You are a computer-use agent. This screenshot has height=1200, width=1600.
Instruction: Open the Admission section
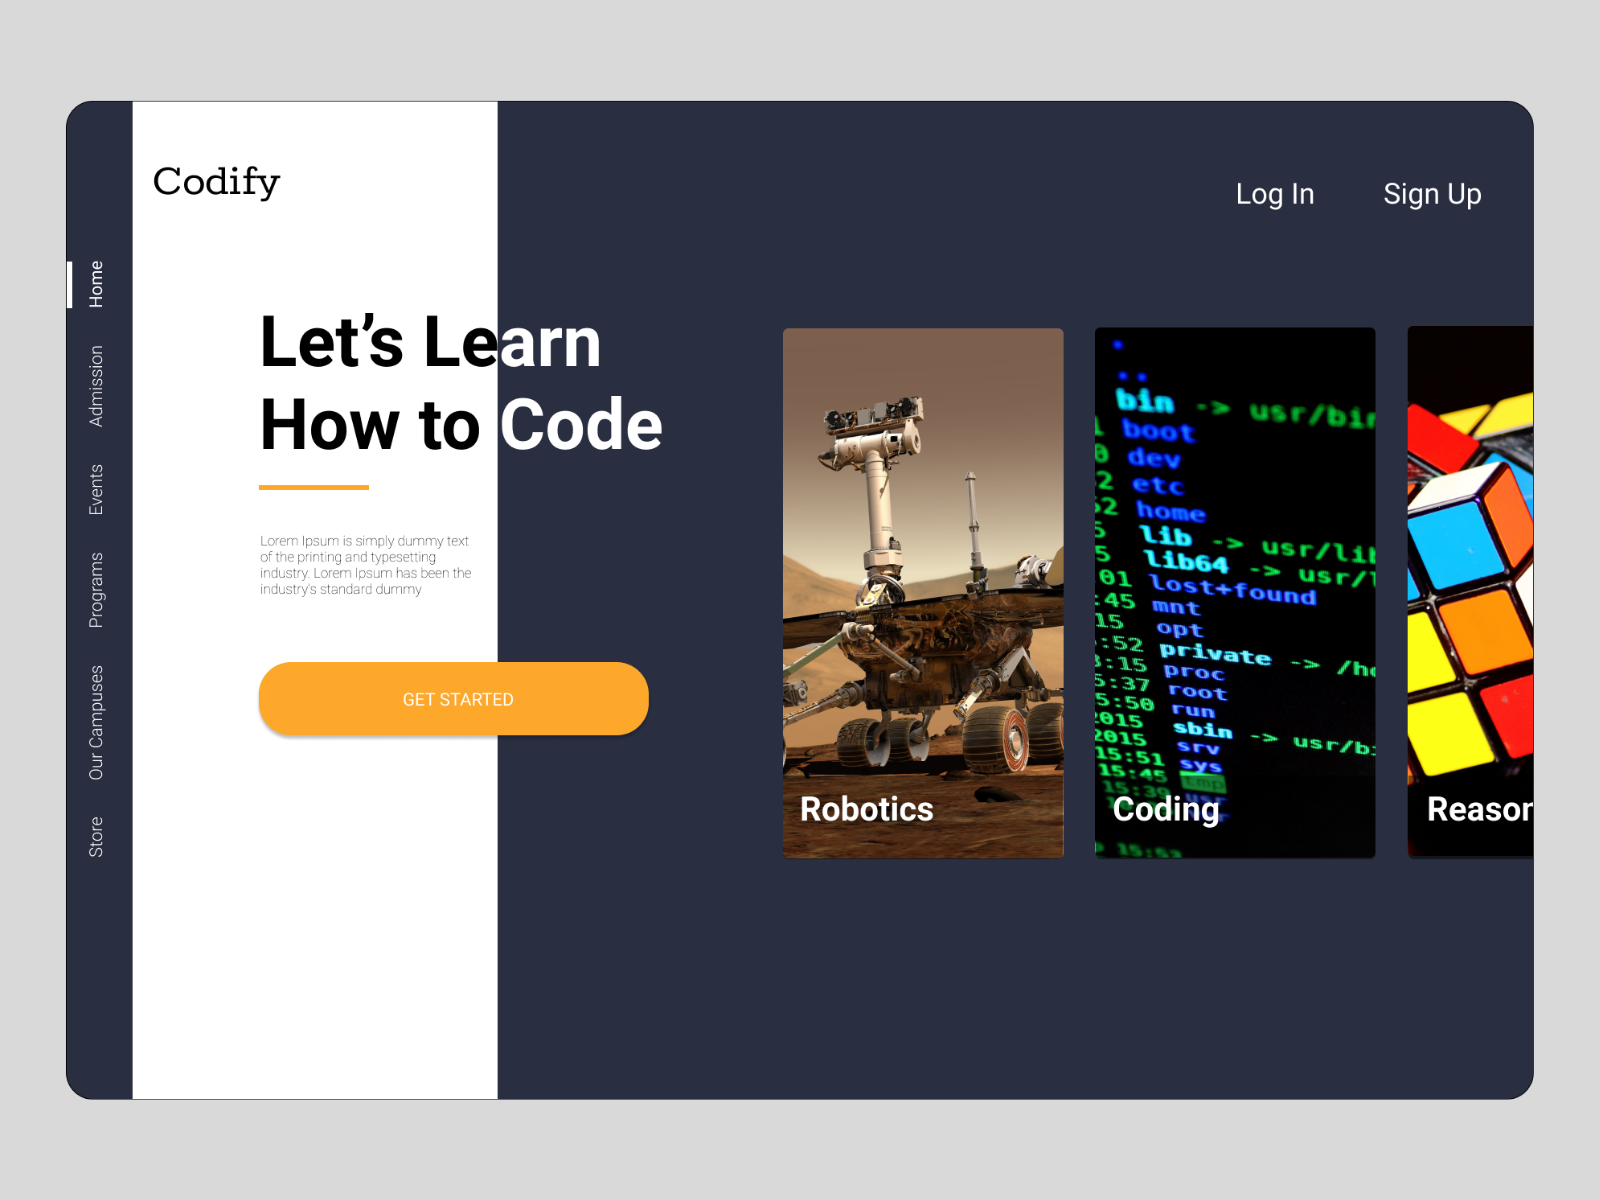(96, 383)
